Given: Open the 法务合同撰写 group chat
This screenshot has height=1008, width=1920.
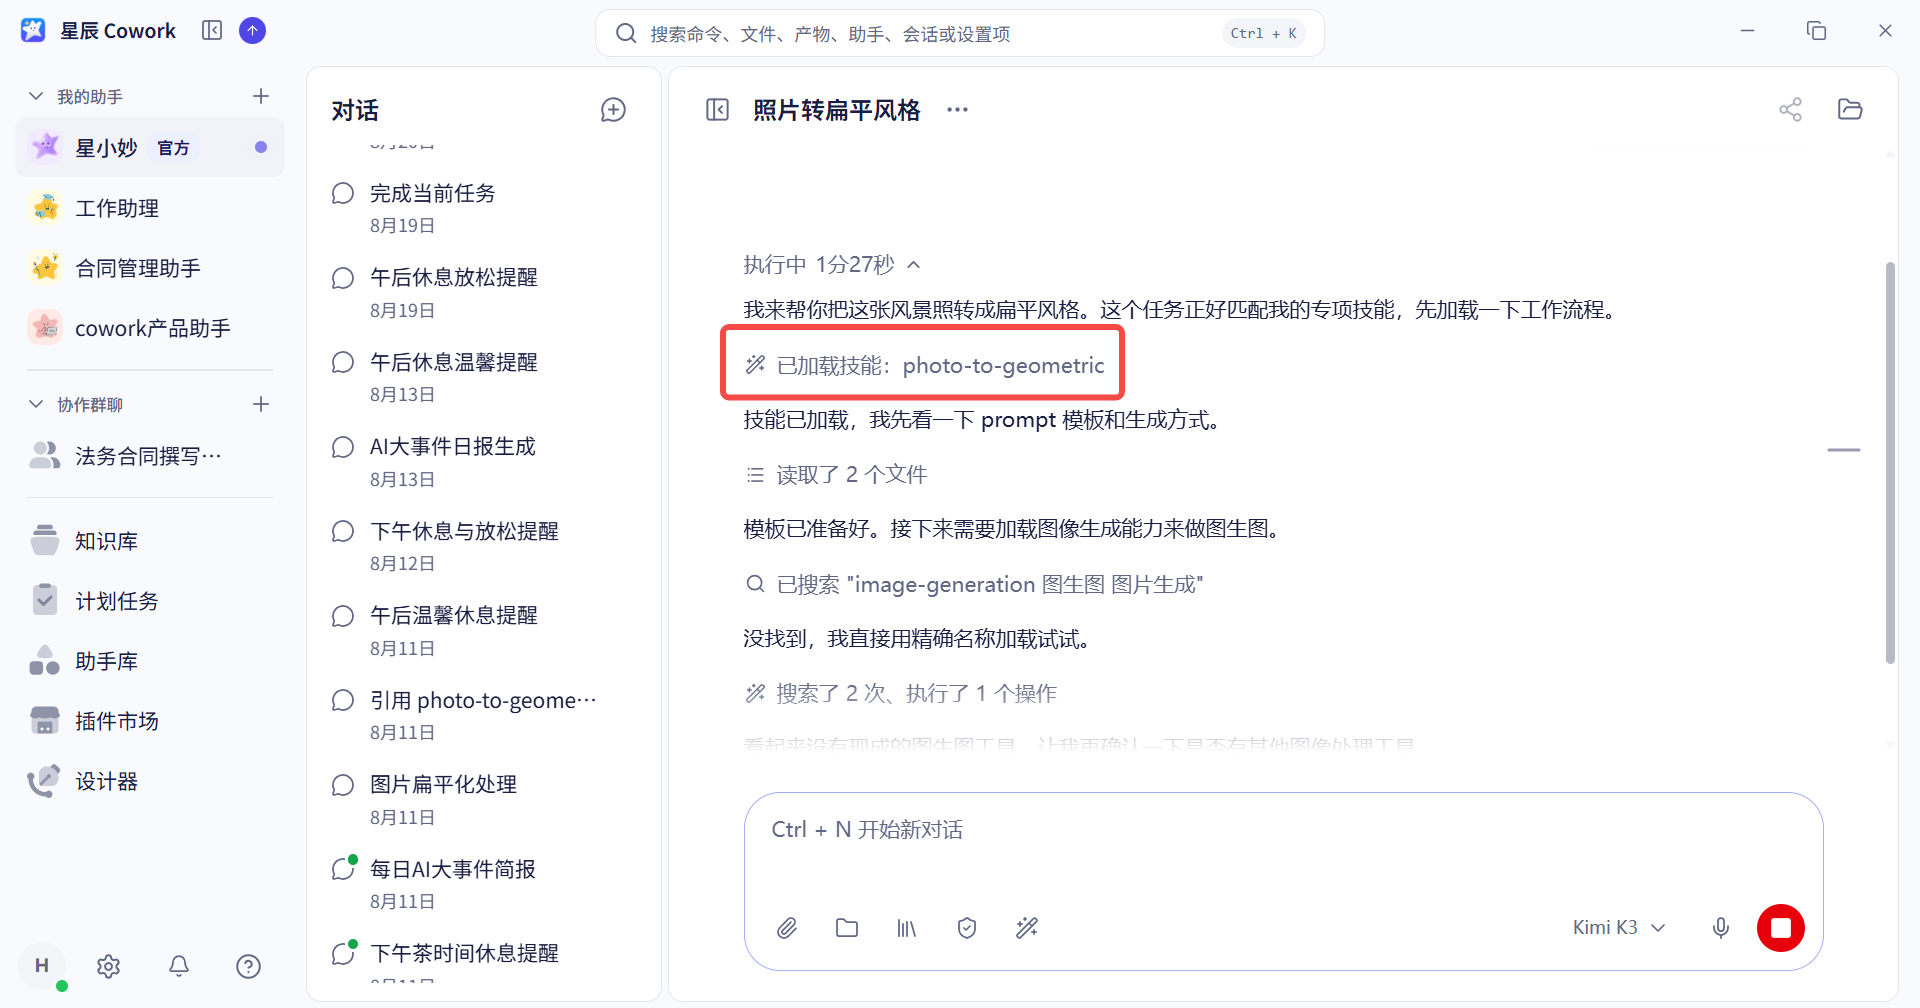Looking at the screenshot, I should point(150,456).
